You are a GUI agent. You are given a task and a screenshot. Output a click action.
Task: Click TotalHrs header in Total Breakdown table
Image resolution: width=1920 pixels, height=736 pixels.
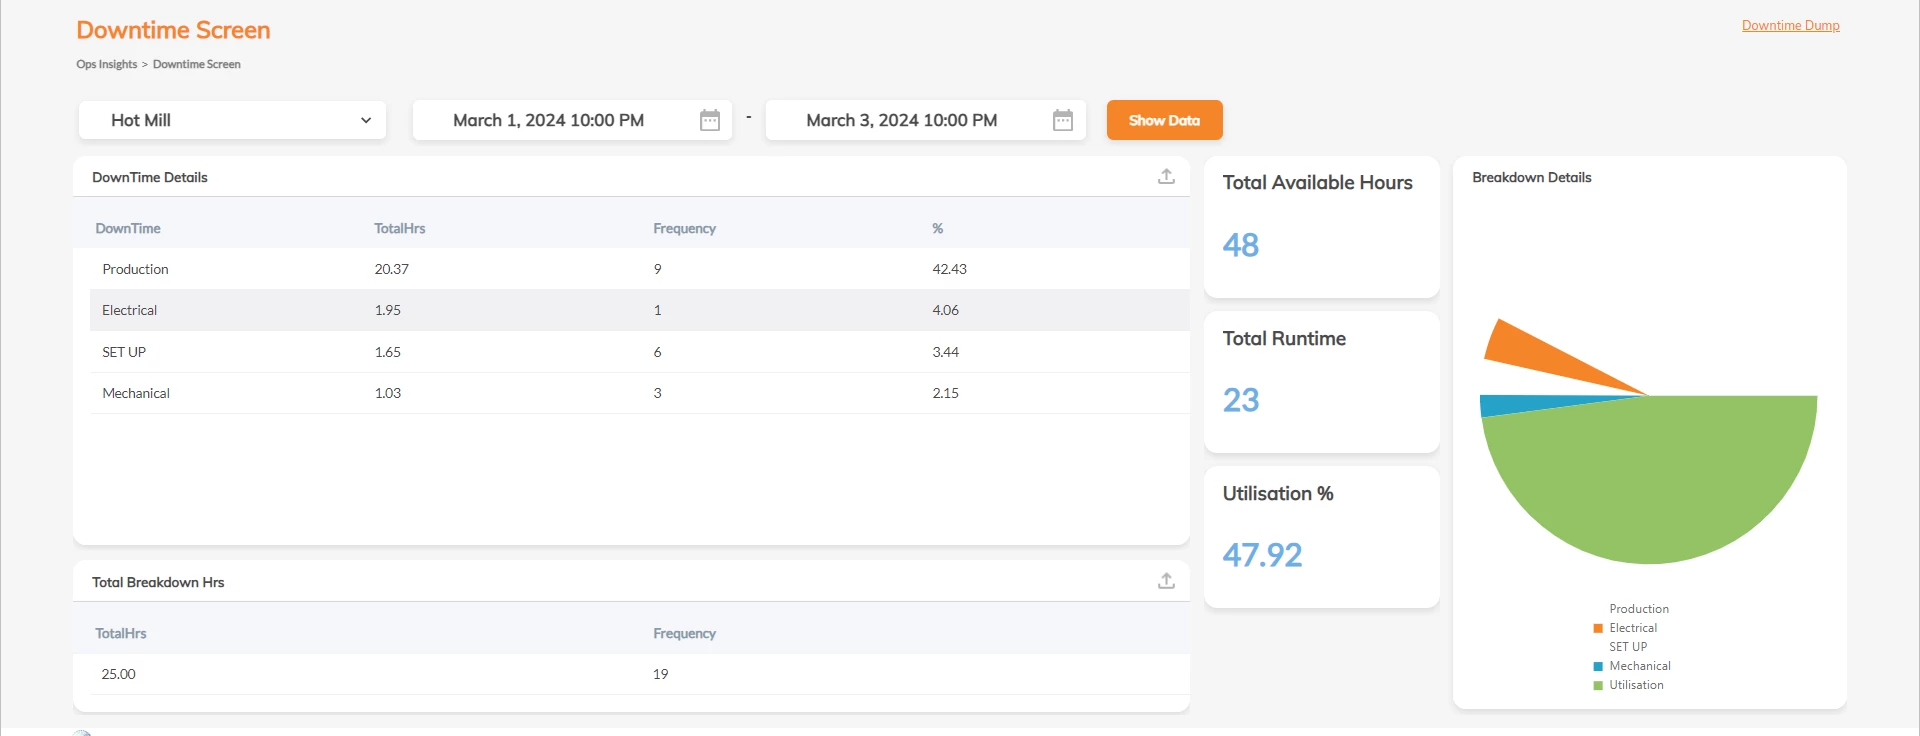pyautogui.click(x=121, y=633)
